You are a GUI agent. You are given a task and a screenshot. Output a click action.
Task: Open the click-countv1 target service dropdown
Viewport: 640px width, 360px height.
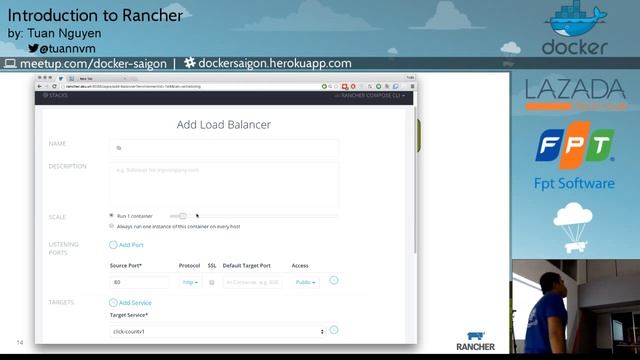pos(217,331)
